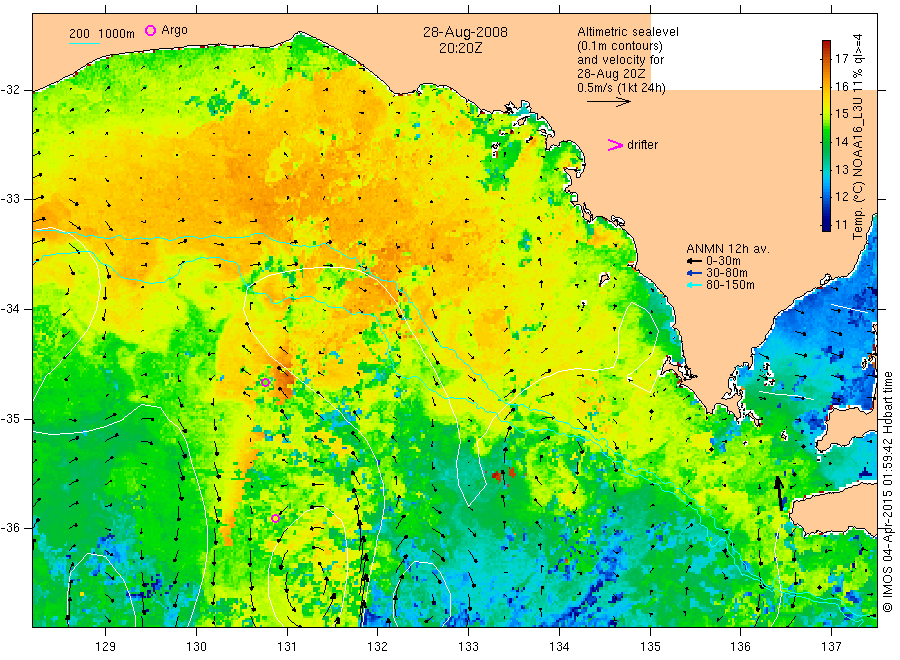The image size is (900, 660).
Task: Click the '28-Aug-2008' date label
Action: (465, 32)
